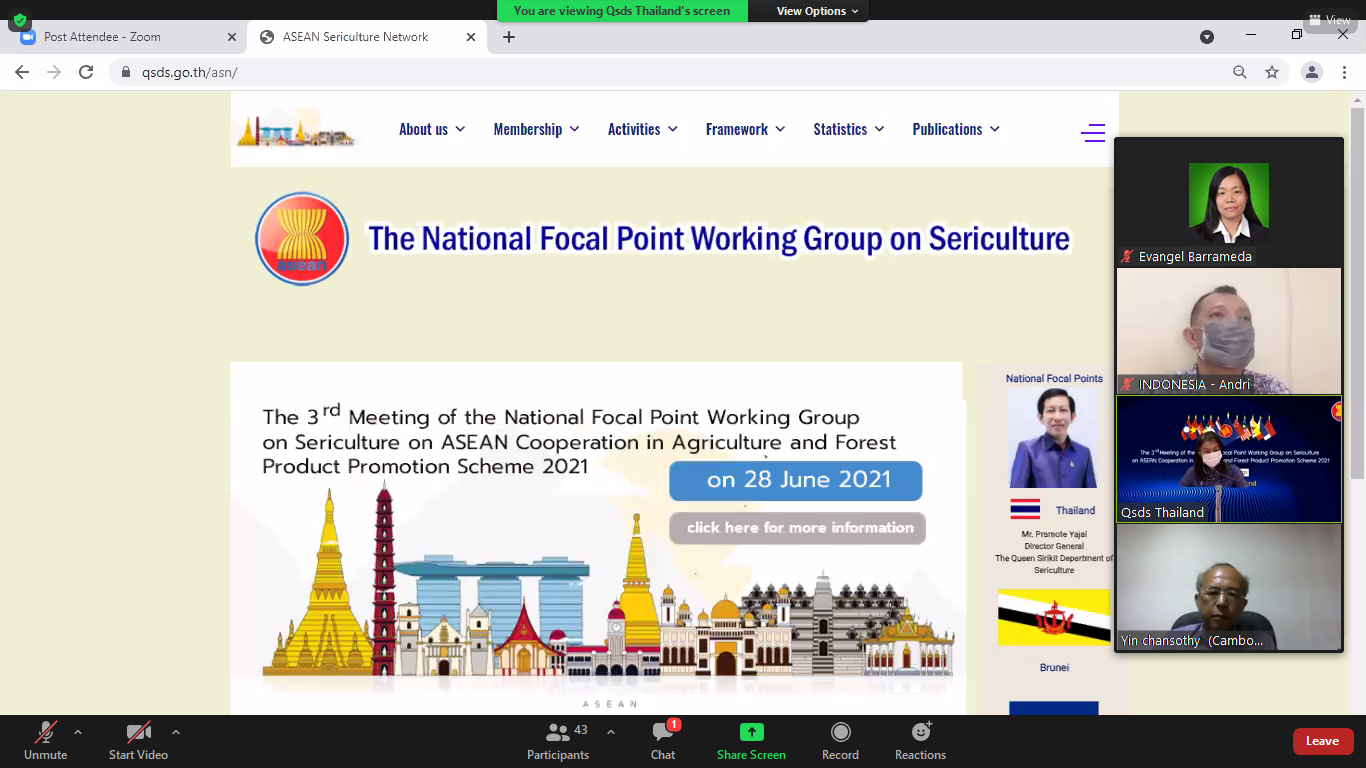Click the round ASEAN emblem logo

pyautogui.click(x=302, y=239)
